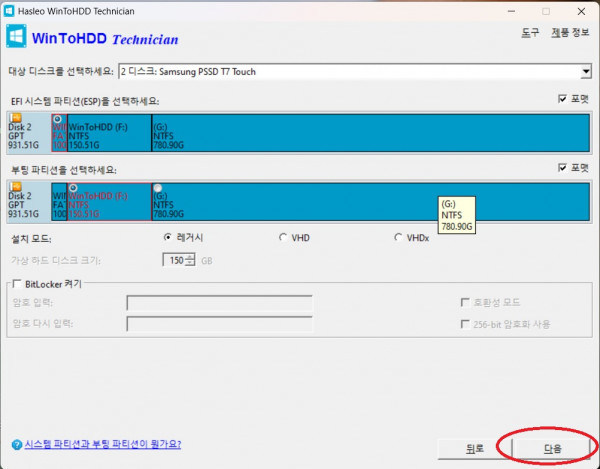Open the target disk dropdown list

(x=585, y=72)
